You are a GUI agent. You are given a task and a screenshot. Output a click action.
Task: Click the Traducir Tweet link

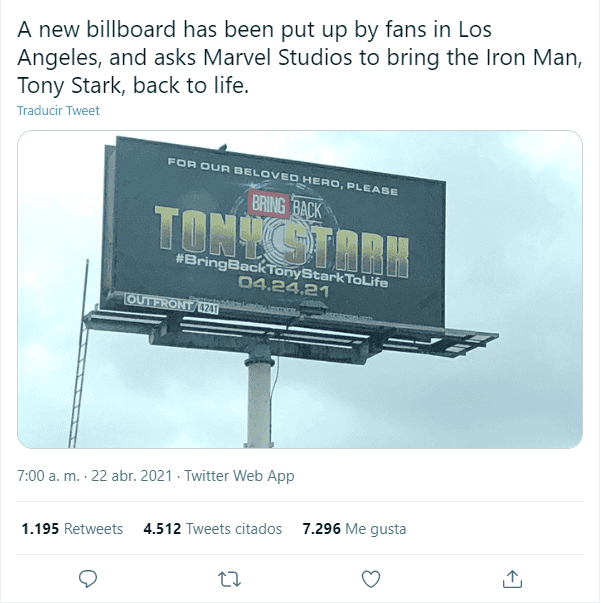click(x=58, y=110)
